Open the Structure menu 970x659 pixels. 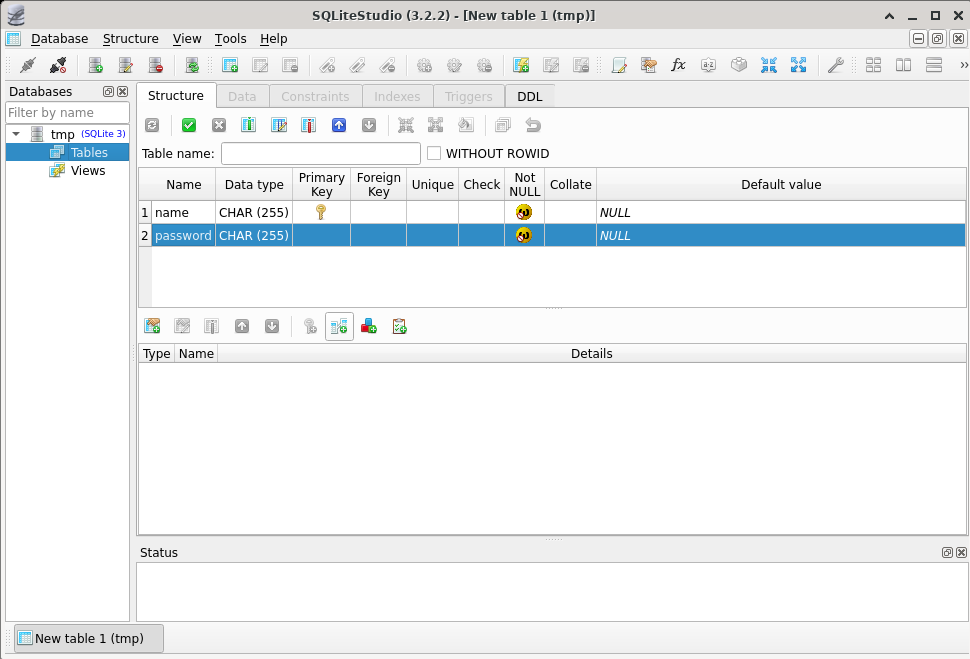coord(131,38)
